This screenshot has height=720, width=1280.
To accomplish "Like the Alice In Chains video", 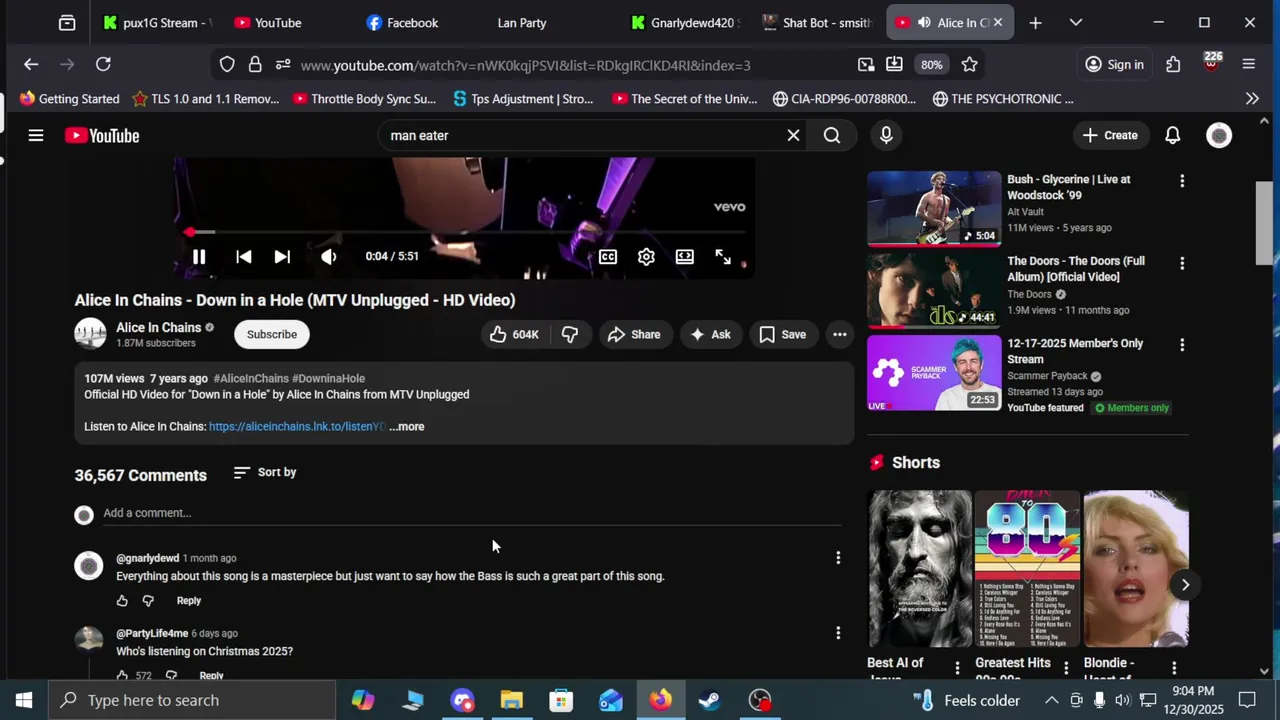I will coord(514,335).
